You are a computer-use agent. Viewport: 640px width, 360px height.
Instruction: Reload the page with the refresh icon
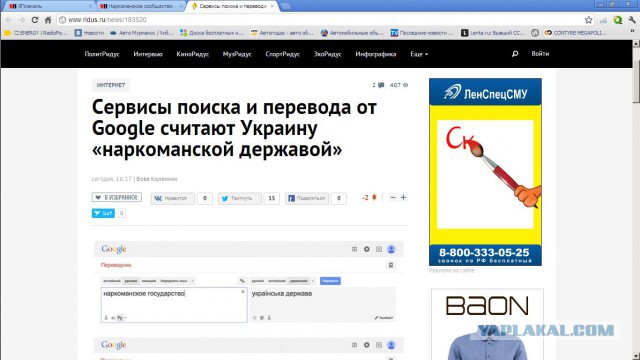35,20
